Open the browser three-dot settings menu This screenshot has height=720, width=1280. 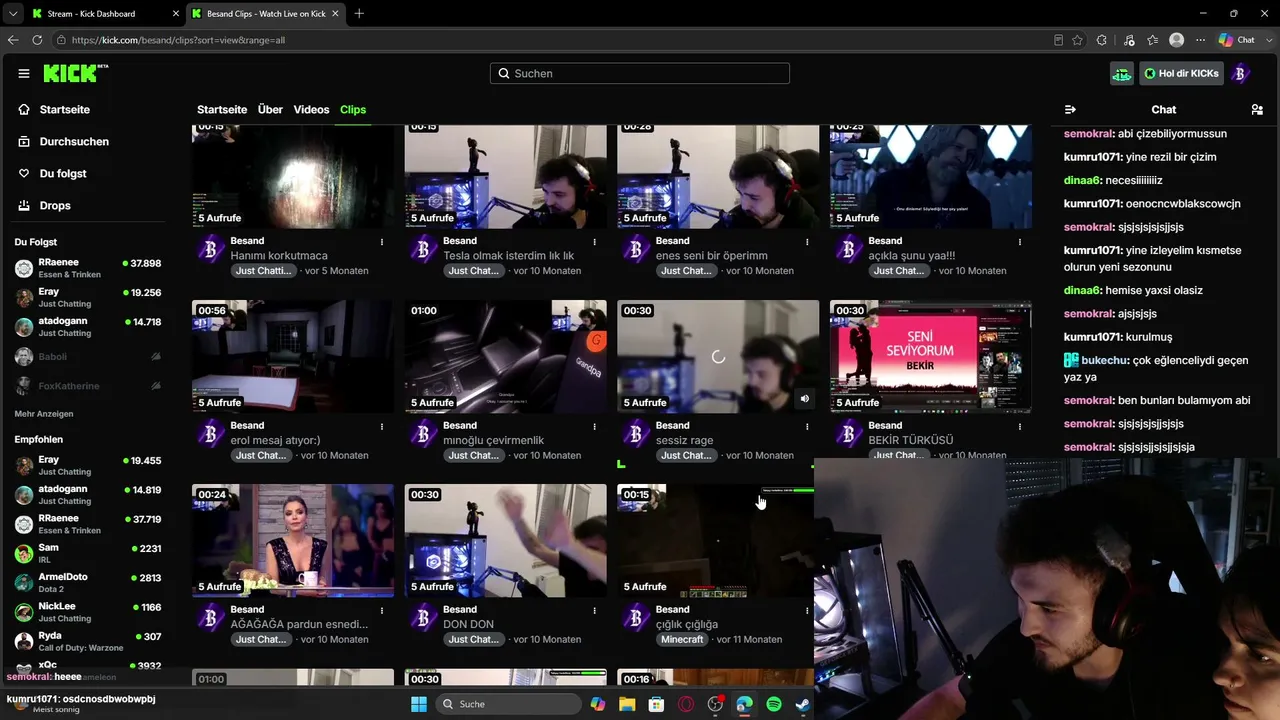(x=1199, y=40)
